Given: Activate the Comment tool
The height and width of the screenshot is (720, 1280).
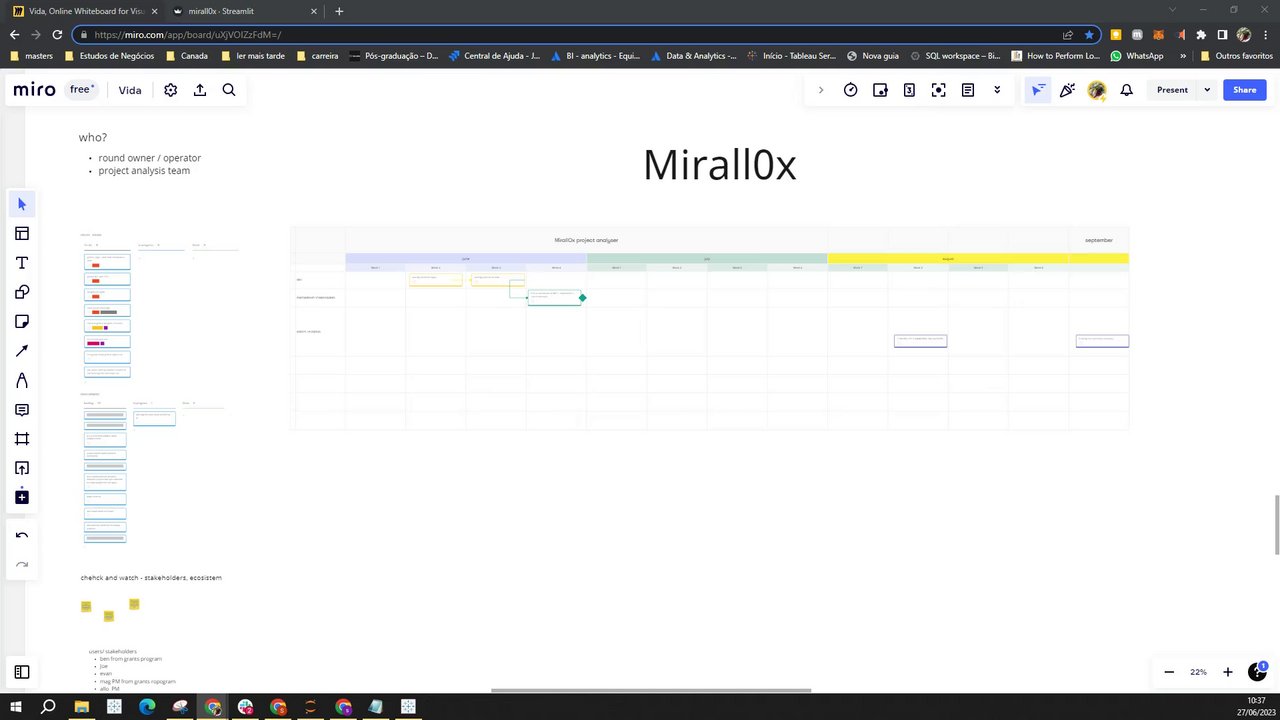Looking at the screenshot, I should pyautogui.click(x=22, y=410).
